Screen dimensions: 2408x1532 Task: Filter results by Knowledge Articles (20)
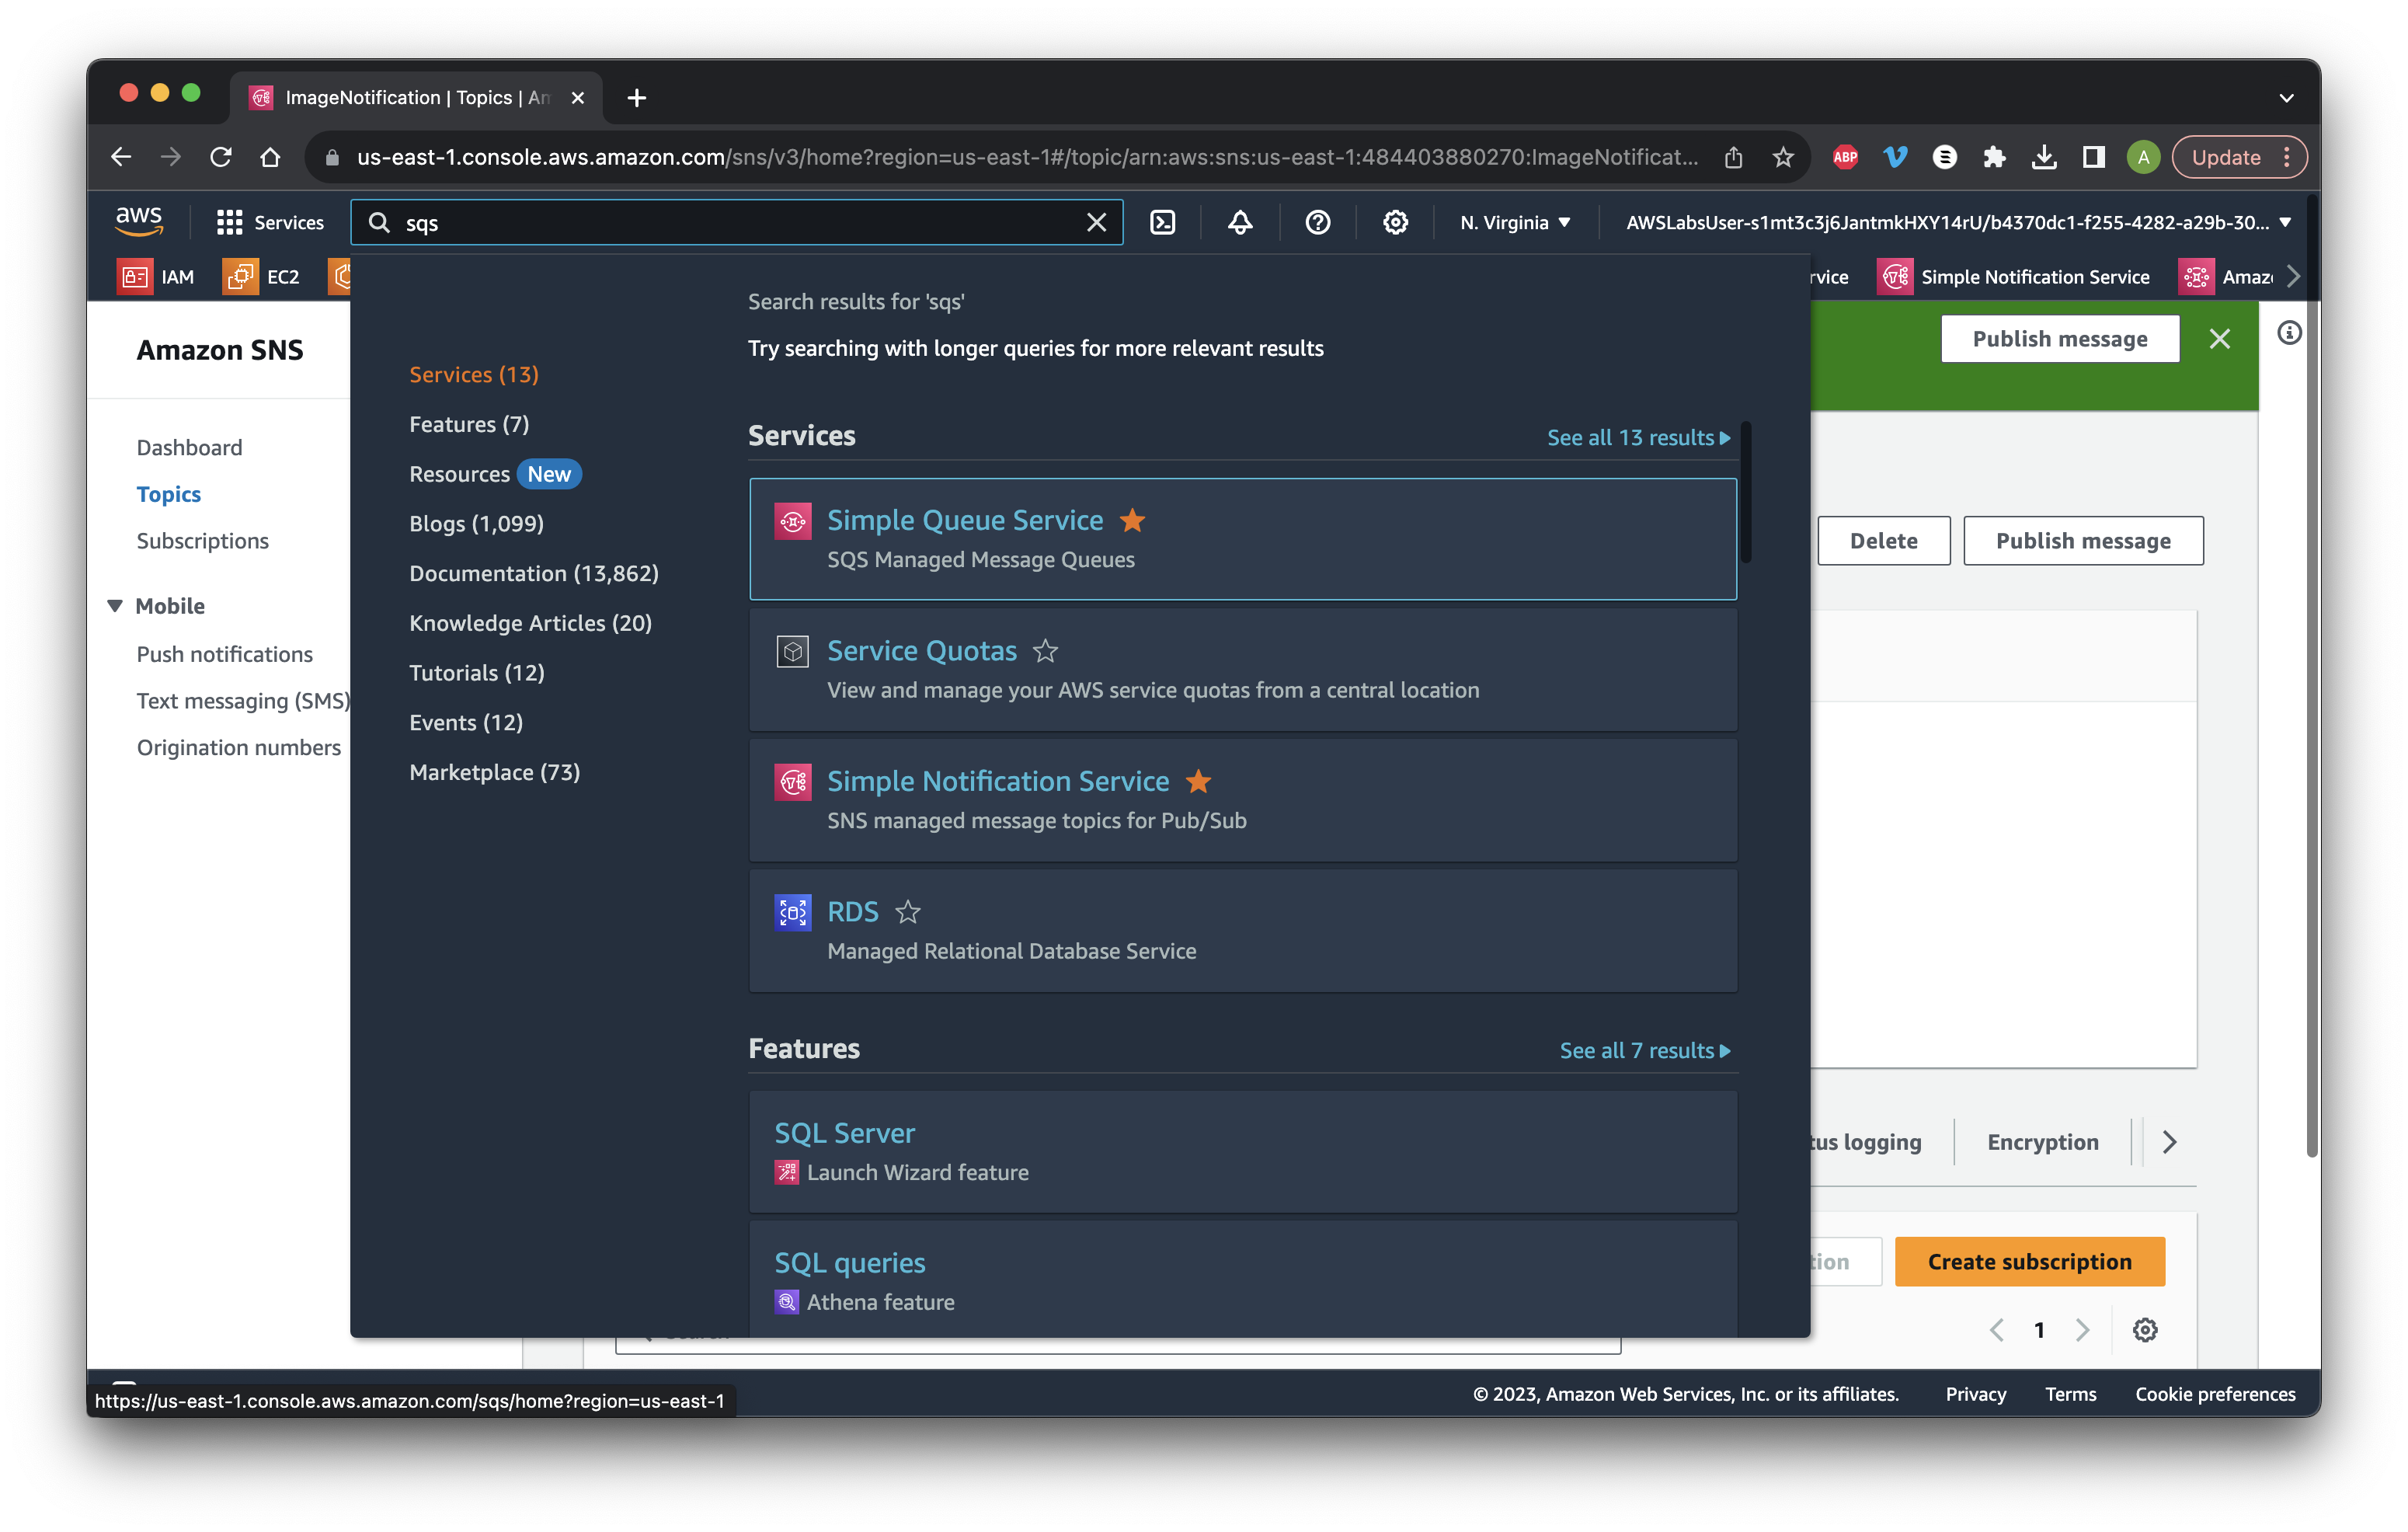pos(530,623)
